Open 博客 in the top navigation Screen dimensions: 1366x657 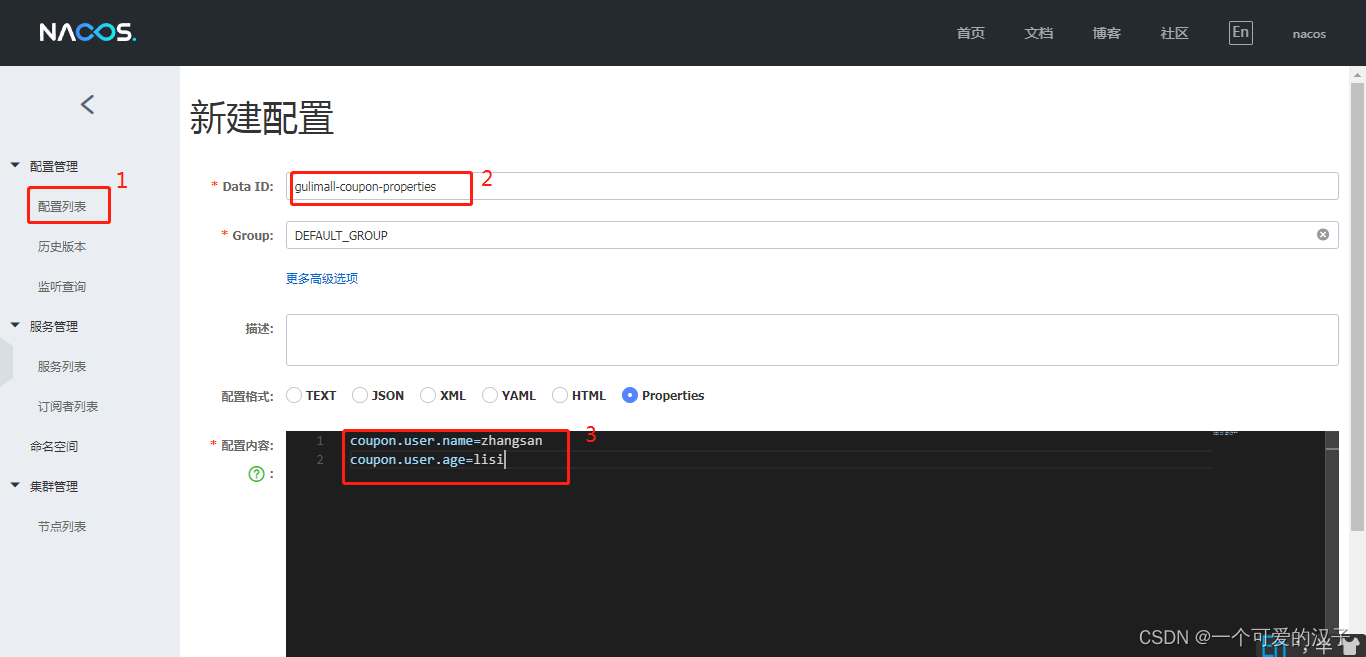(x=1107, y=33)
